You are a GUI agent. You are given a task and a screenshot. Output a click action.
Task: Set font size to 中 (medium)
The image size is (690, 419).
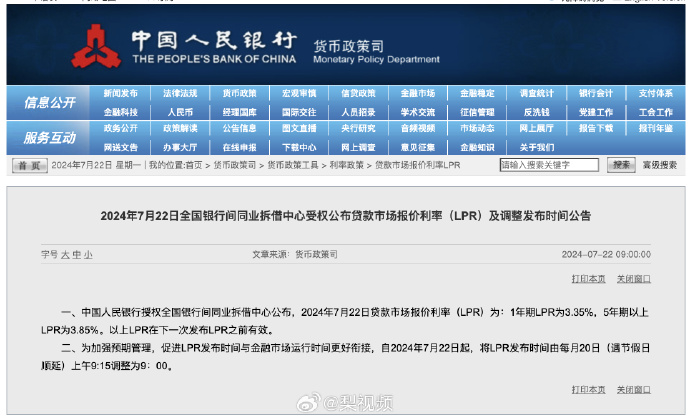coord(75,255)
